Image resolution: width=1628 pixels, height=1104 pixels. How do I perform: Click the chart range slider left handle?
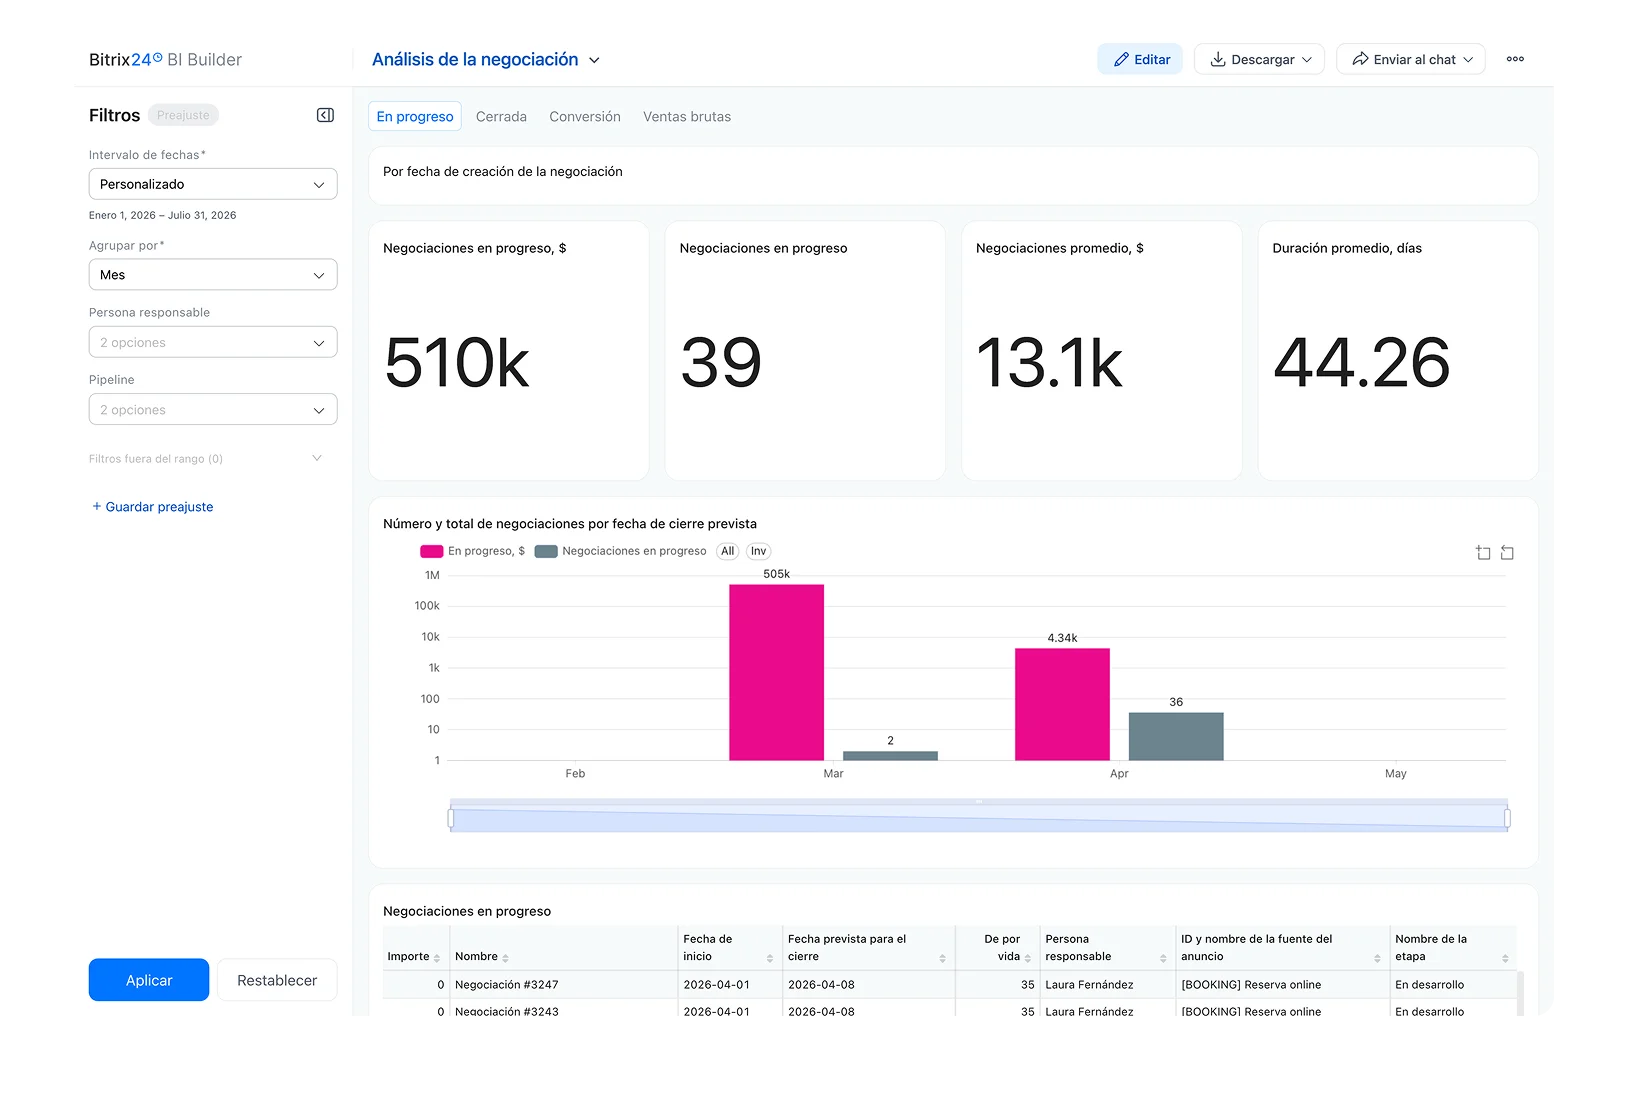pos(451,818)
